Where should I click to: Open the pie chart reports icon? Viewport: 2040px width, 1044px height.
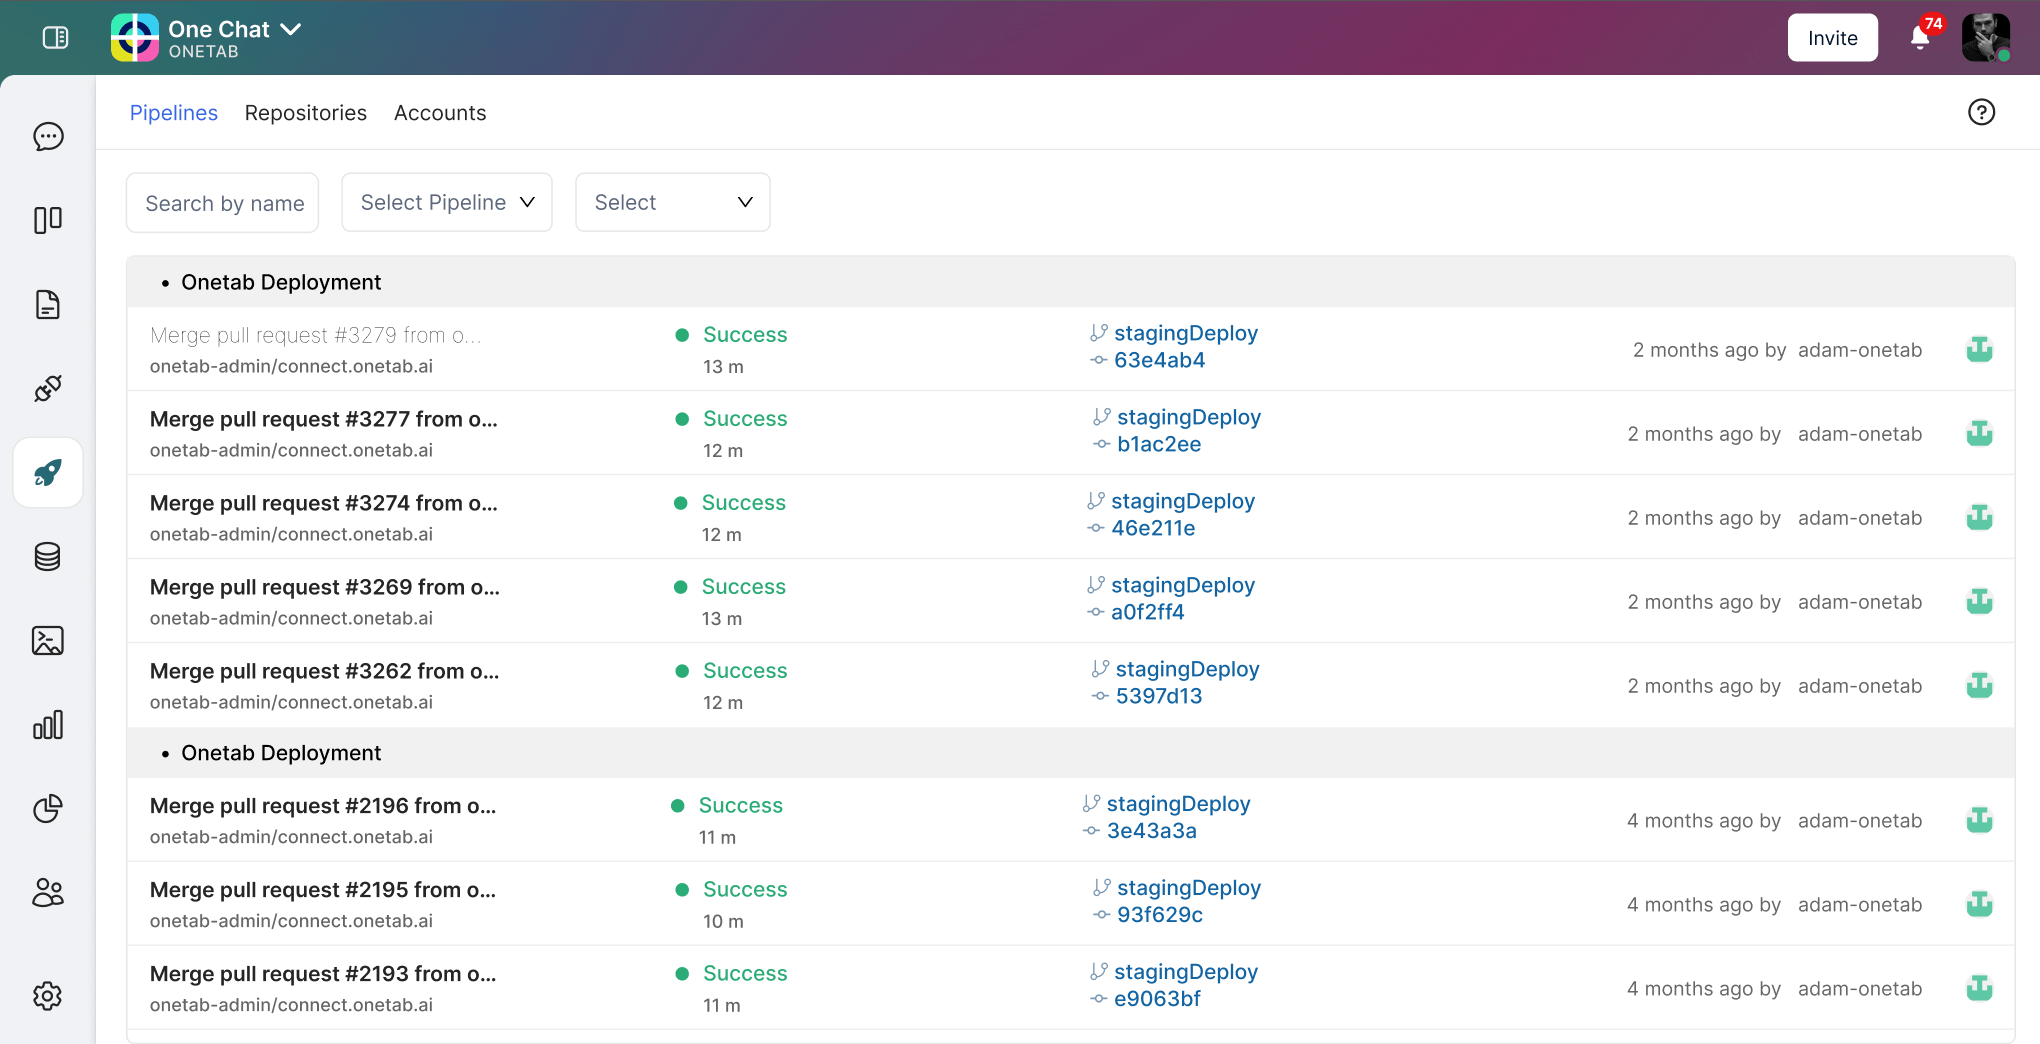point(48,808)
